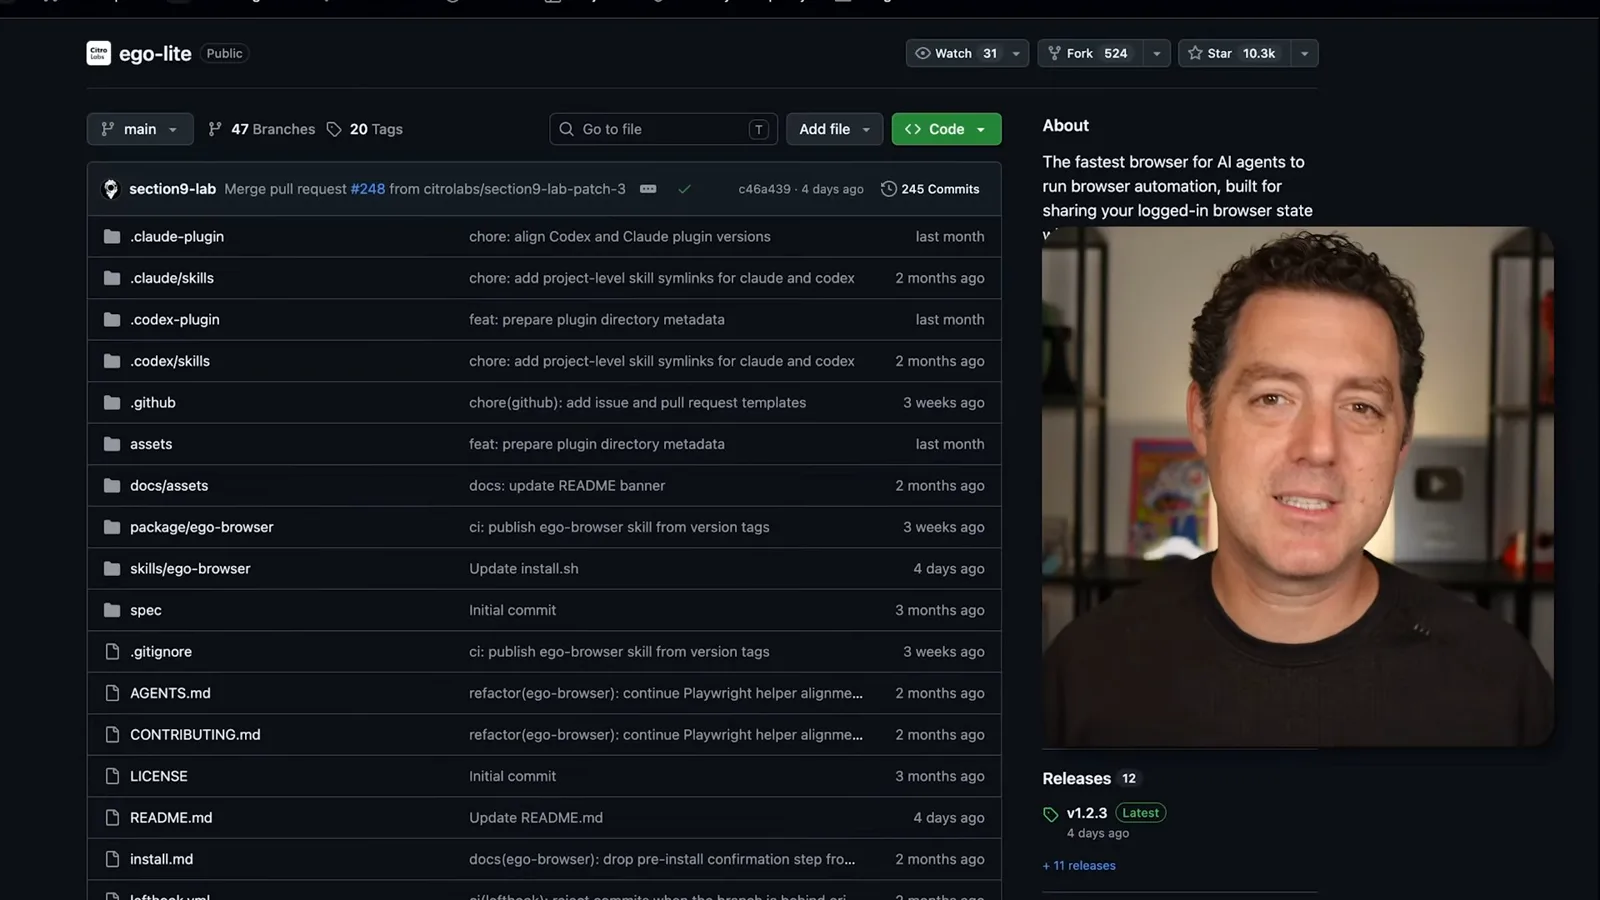Open the main branch selector dropdown
The height and width of the screenshot is (900, 1600).
[x=140, y=129]
